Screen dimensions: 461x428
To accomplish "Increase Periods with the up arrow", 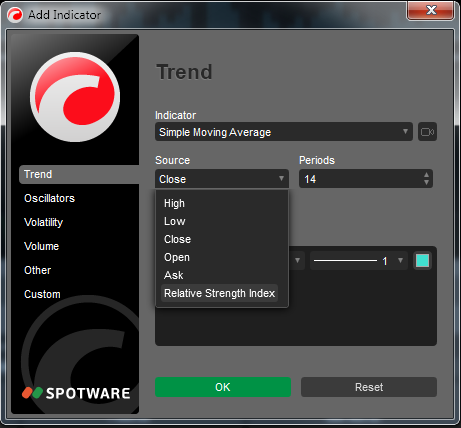I will pyautogui.click(x=426, y=175).
